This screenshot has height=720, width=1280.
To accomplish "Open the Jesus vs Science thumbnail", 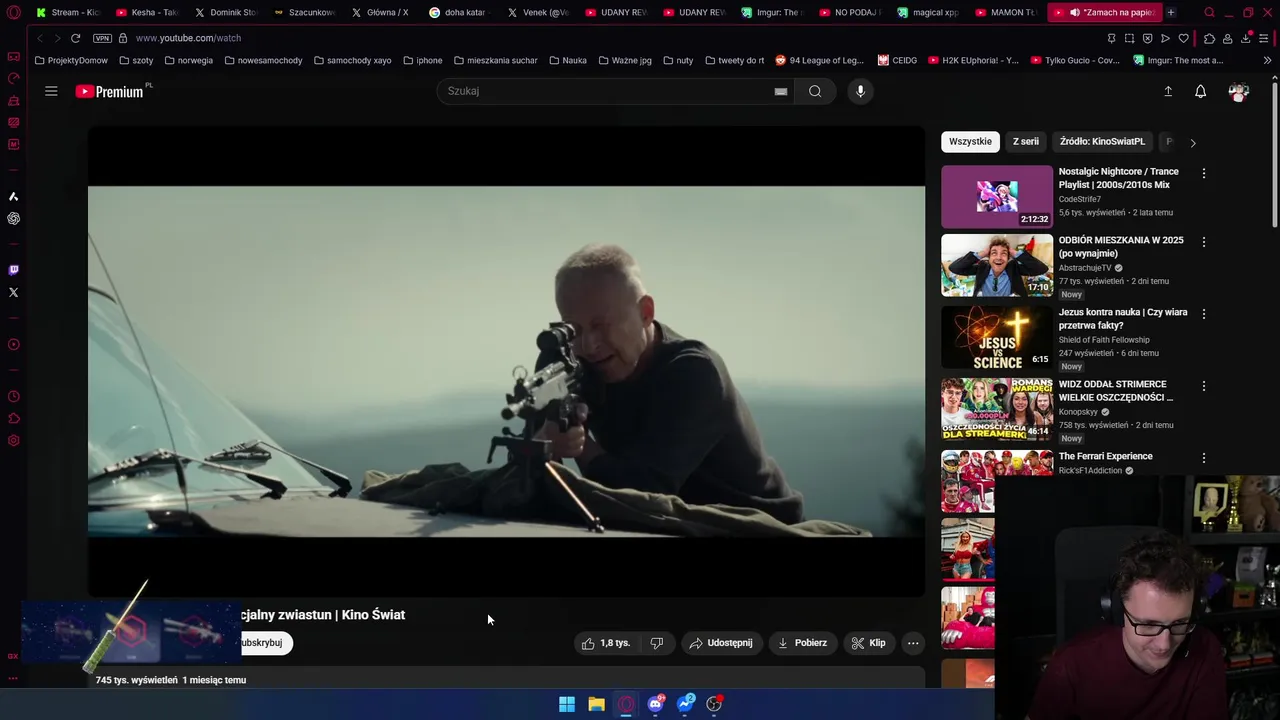I will coord(997,337).
